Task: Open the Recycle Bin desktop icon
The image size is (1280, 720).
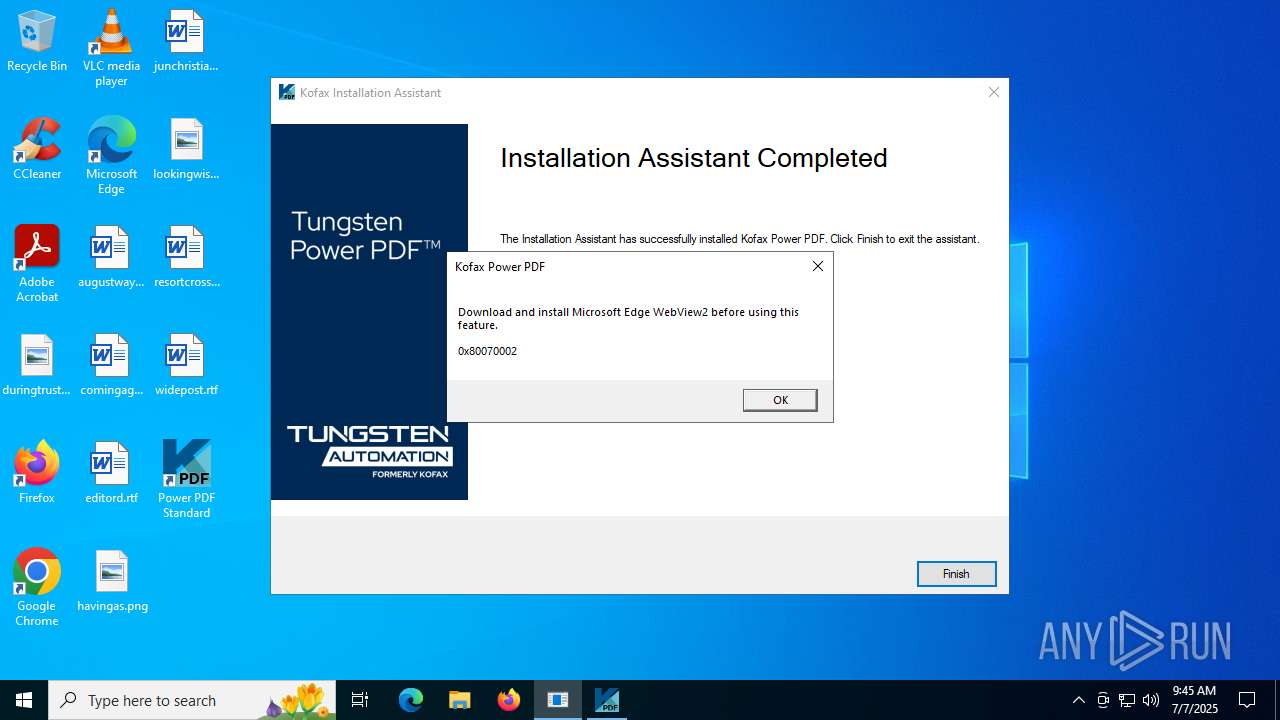Action: (37, 42)
